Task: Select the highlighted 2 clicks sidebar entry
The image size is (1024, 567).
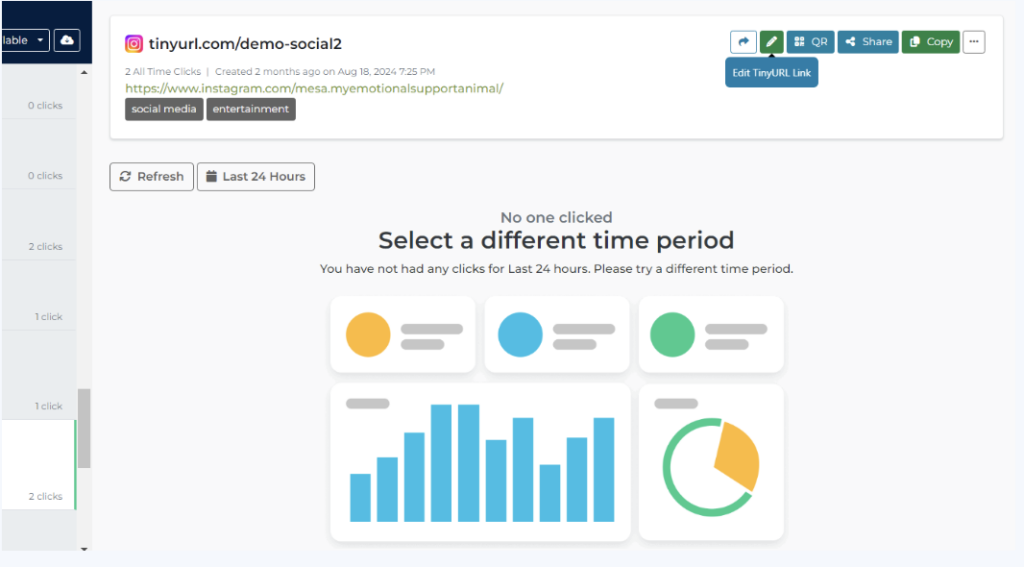Action: click(x=39, y=464)
